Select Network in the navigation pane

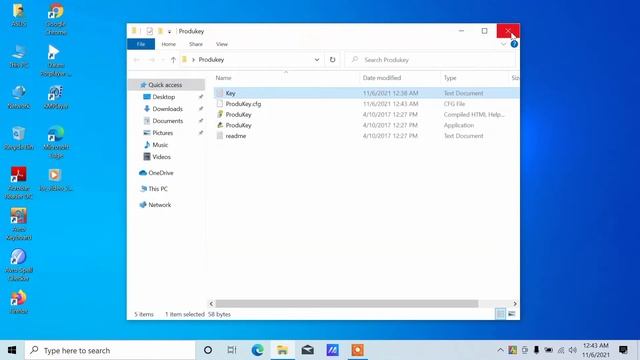click(x=160, y=205)
